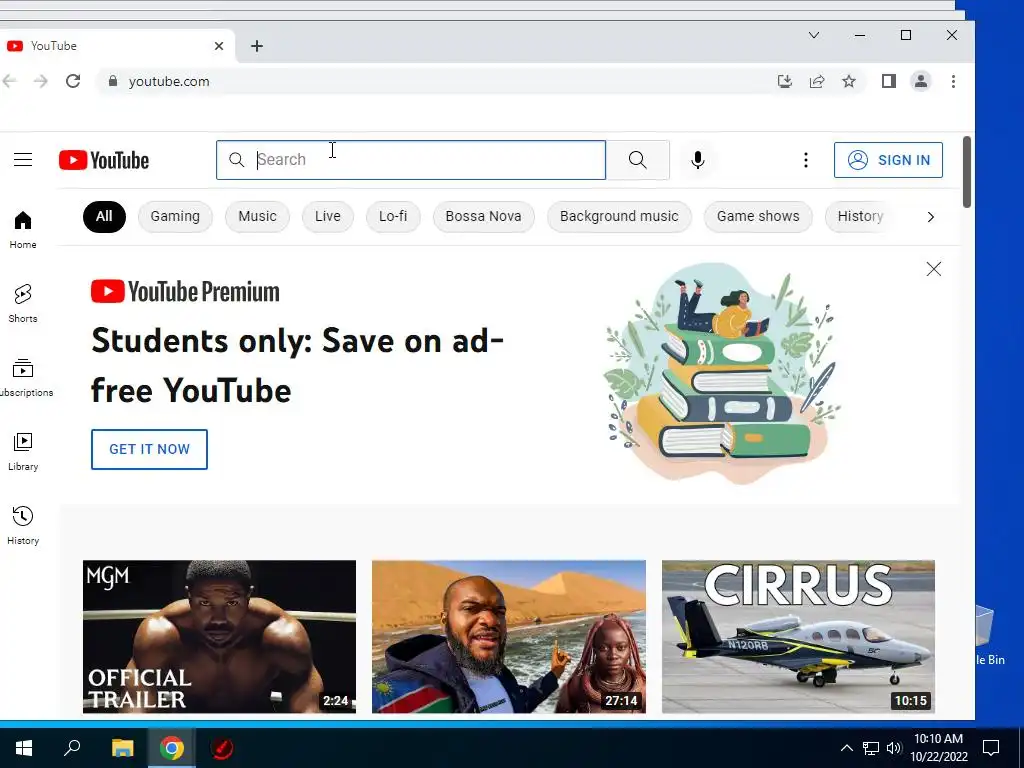
Task: Select the Background music chip
Action: tap(619, 217)
